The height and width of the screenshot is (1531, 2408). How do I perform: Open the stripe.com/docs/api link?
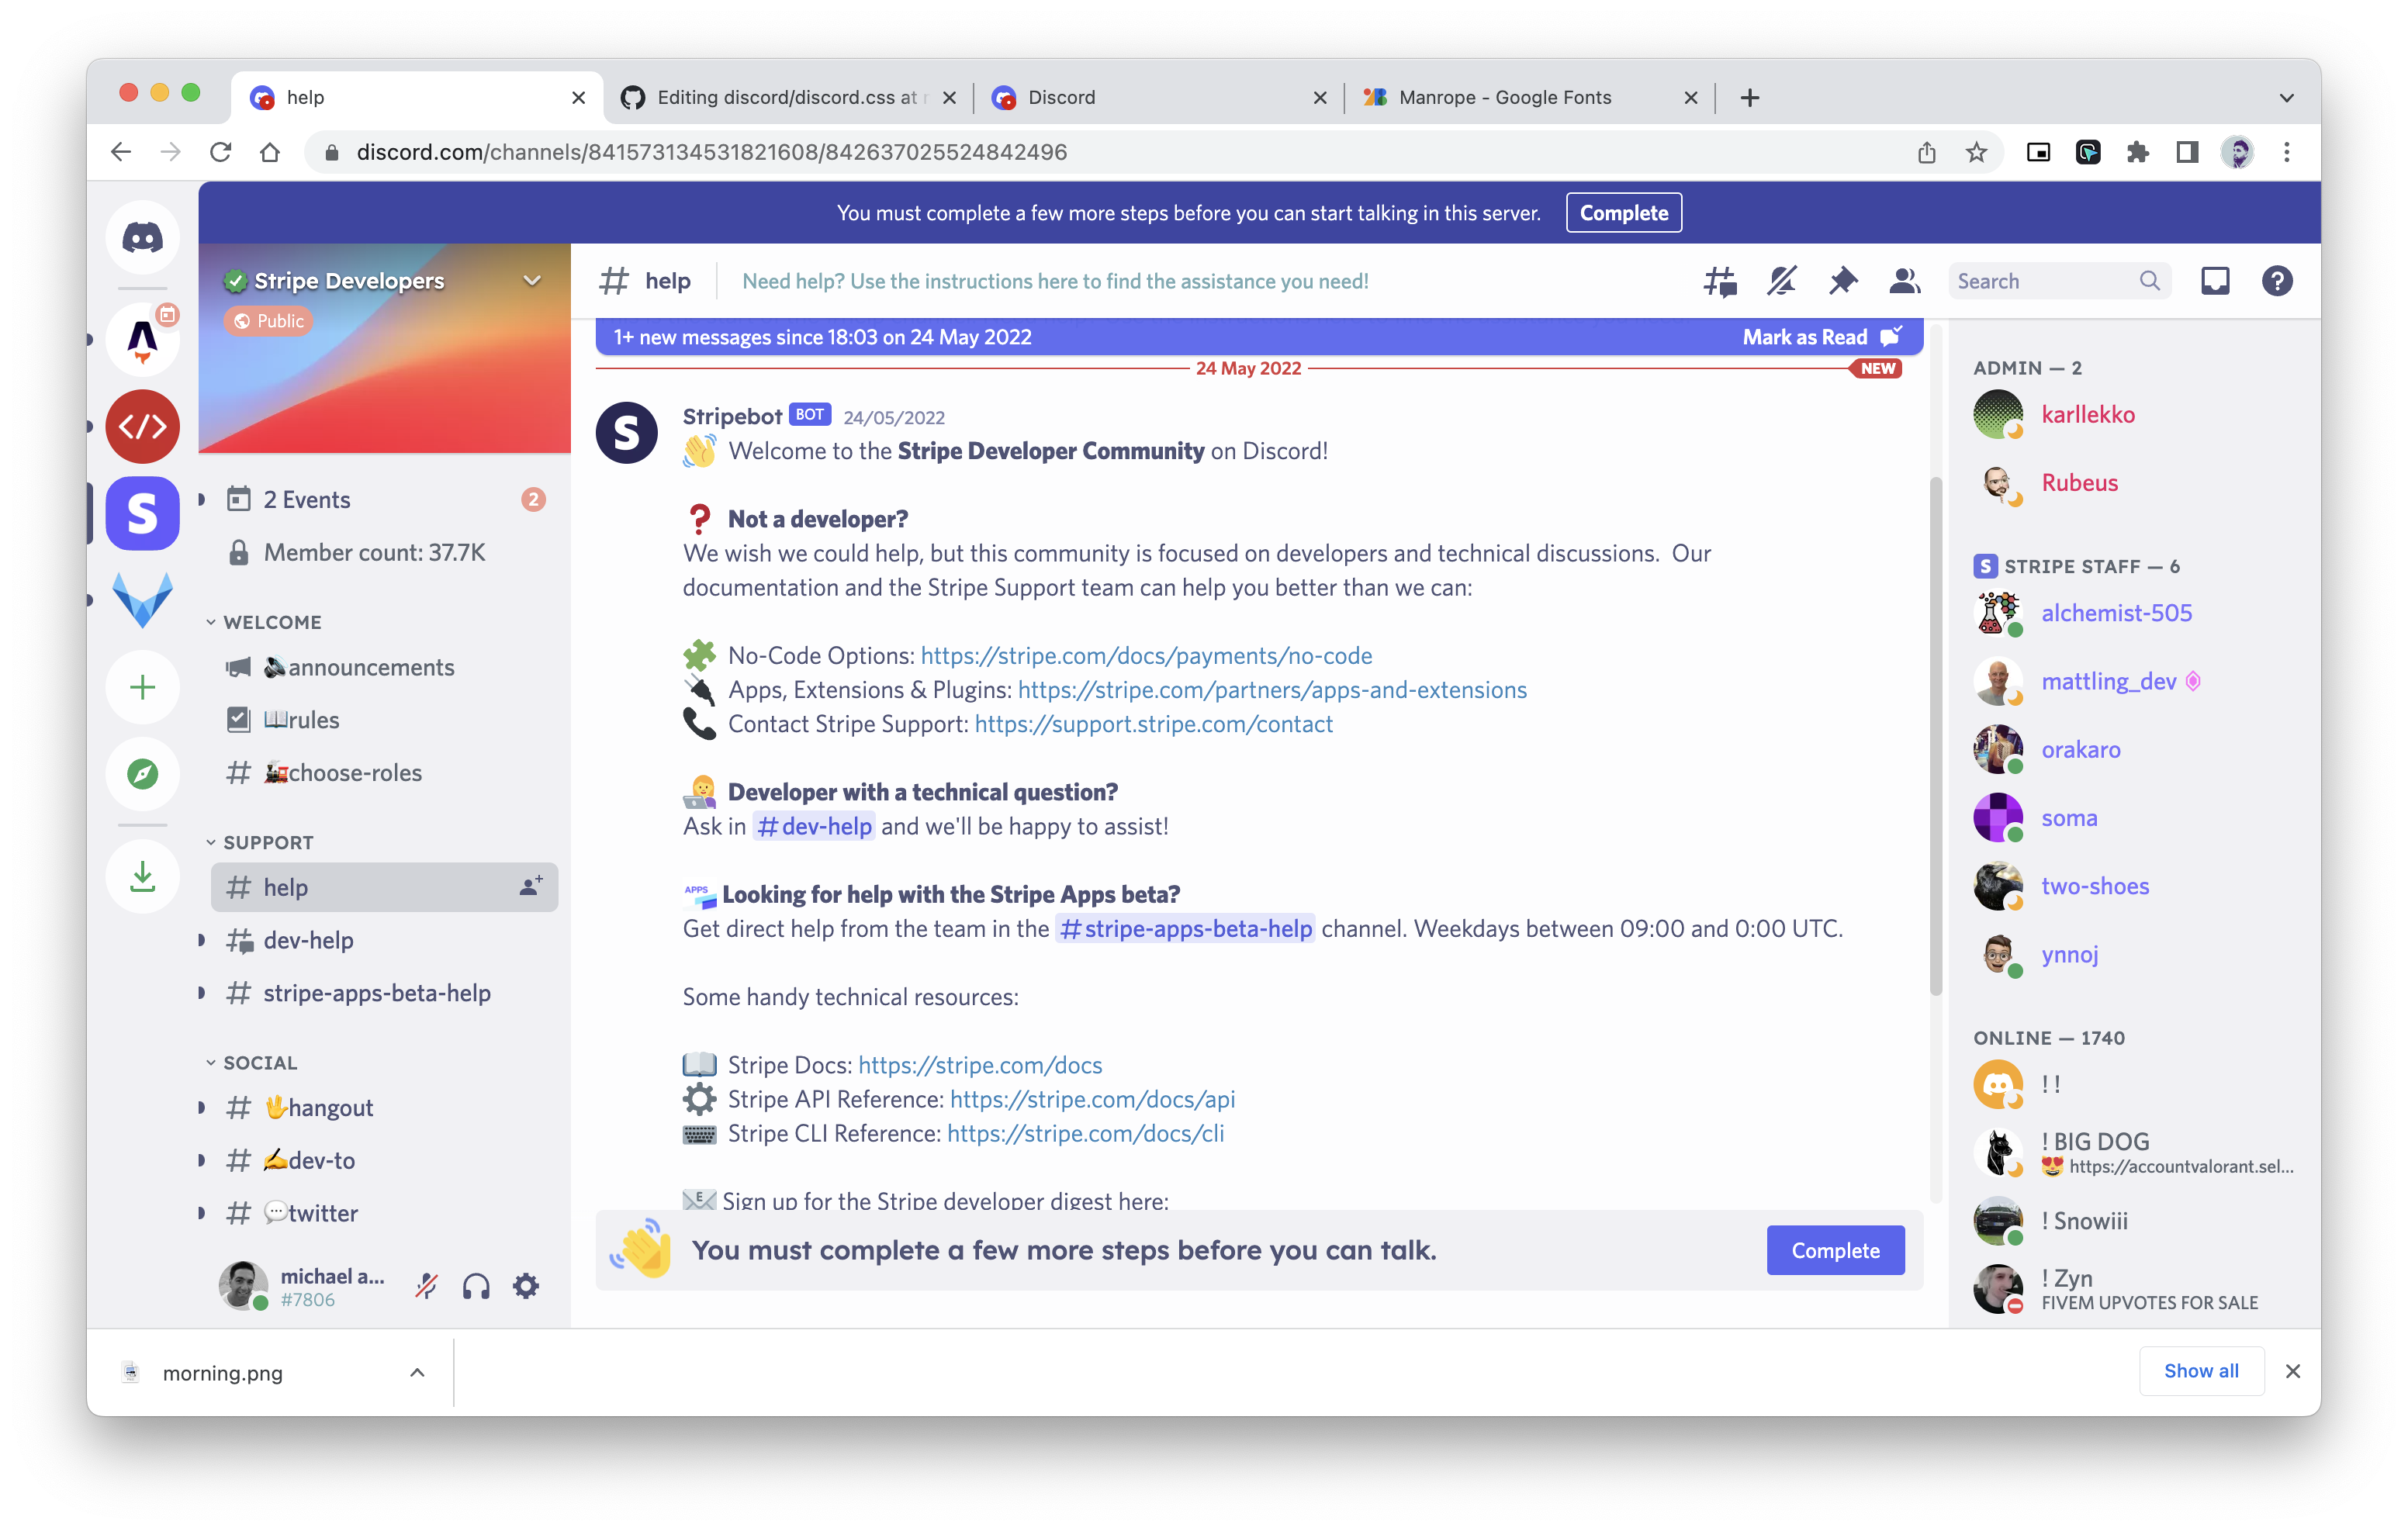[x=1092, y=1099]
